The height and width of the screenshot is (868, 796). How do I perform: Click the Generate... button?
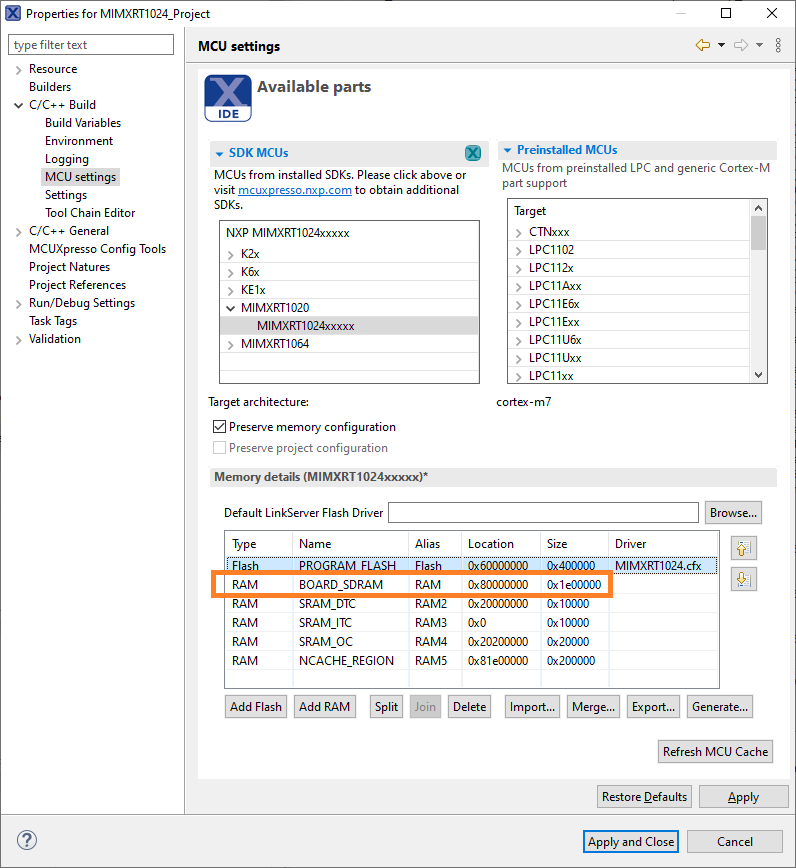pos(720,707)
